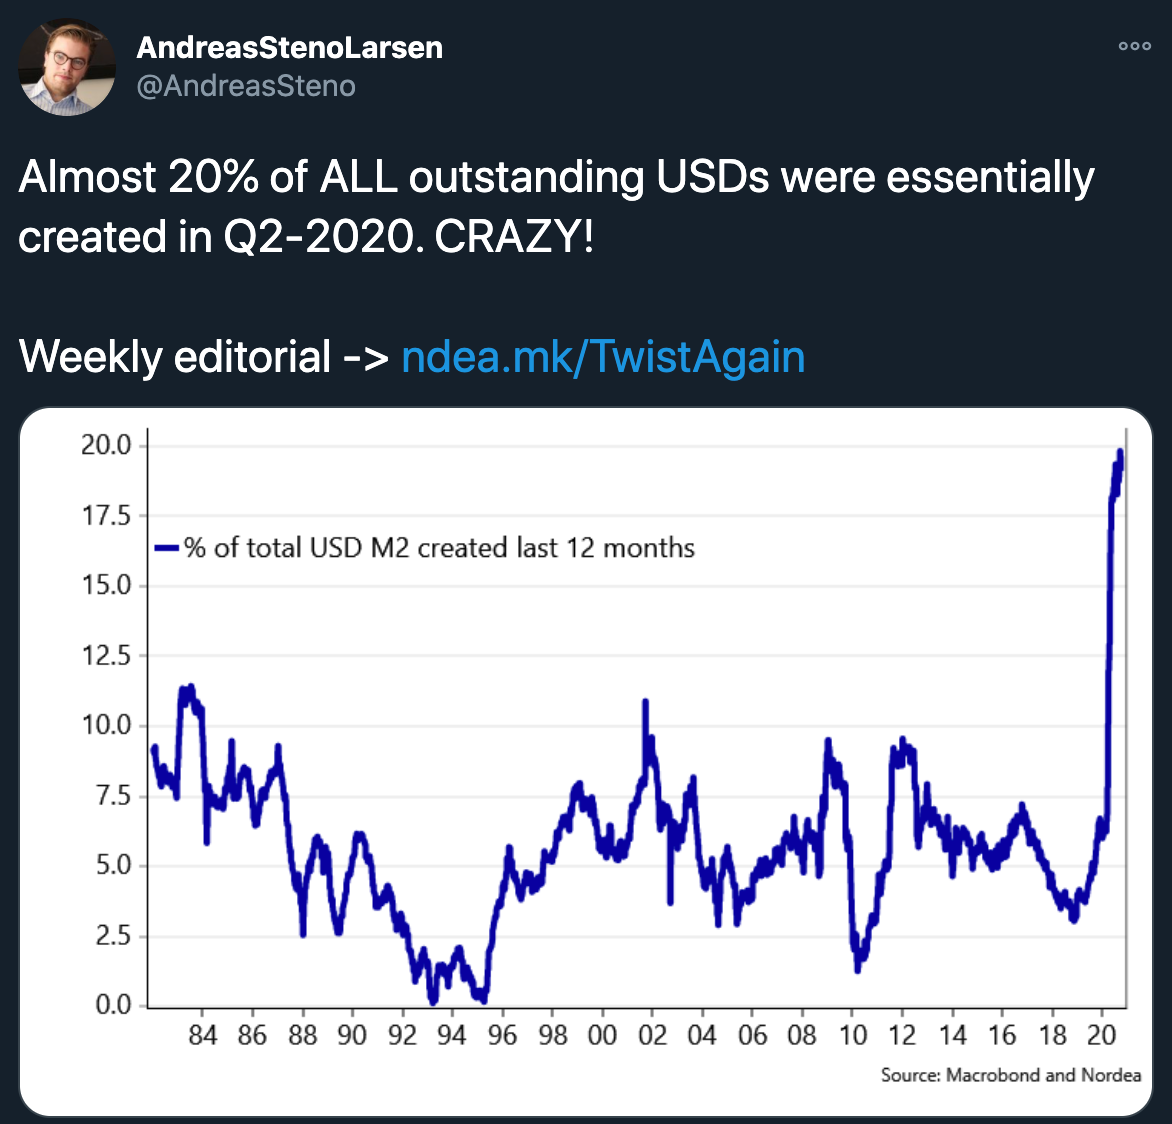Click the 'Source: Macrobond and Nordea' caption
The height and width of the screenshot is (1124, 1172).
1010,1075
